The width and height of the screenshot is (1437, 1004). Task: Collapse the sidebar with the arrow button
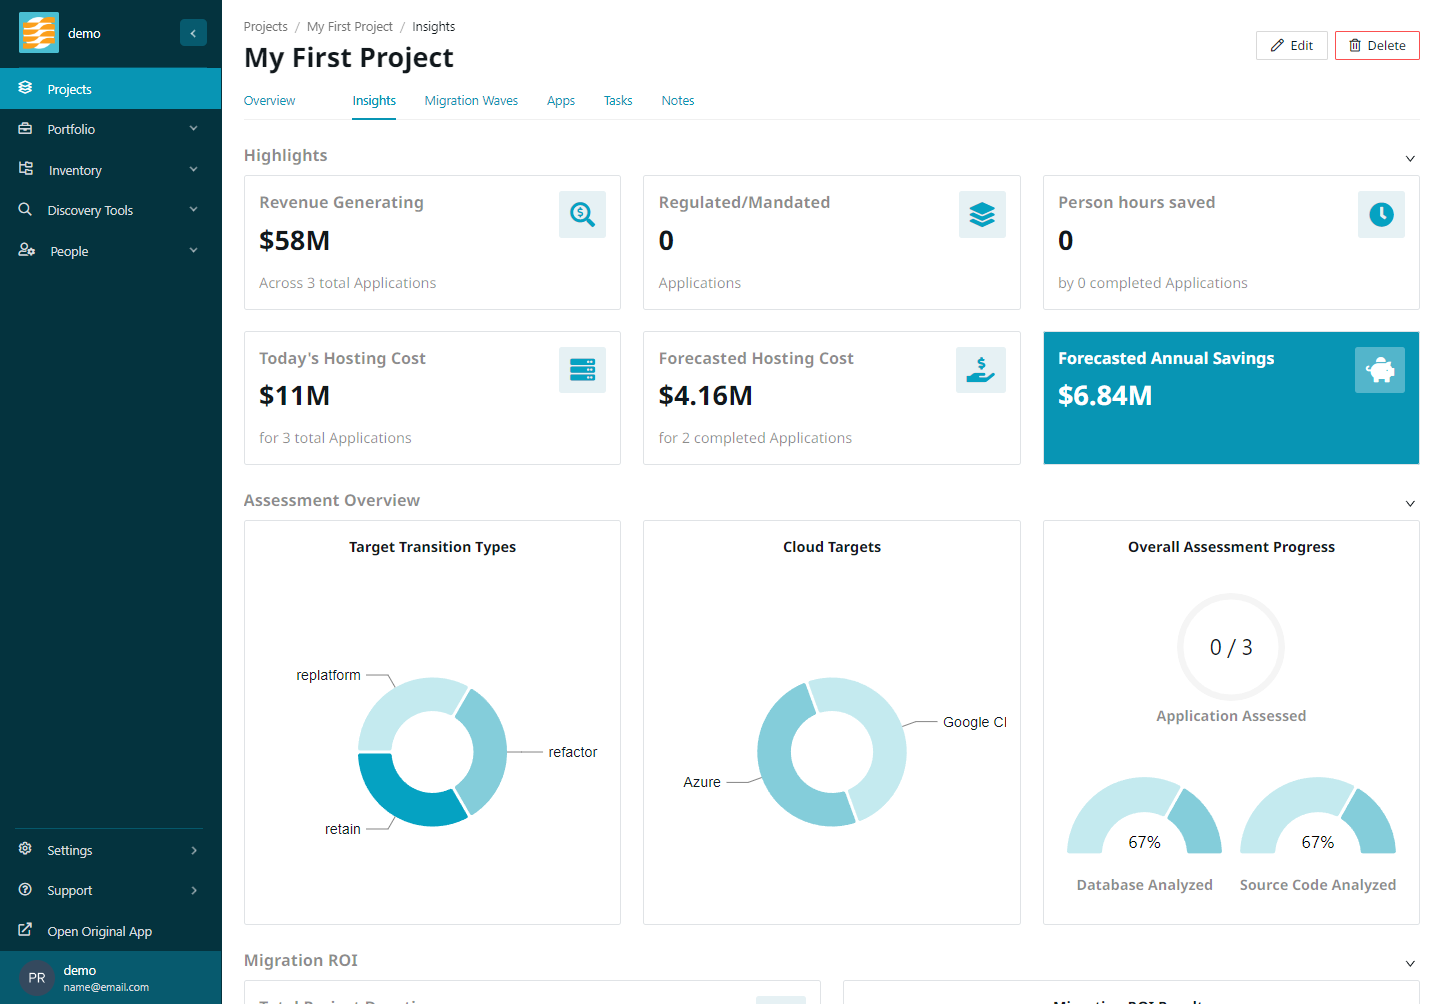point(193,33)
